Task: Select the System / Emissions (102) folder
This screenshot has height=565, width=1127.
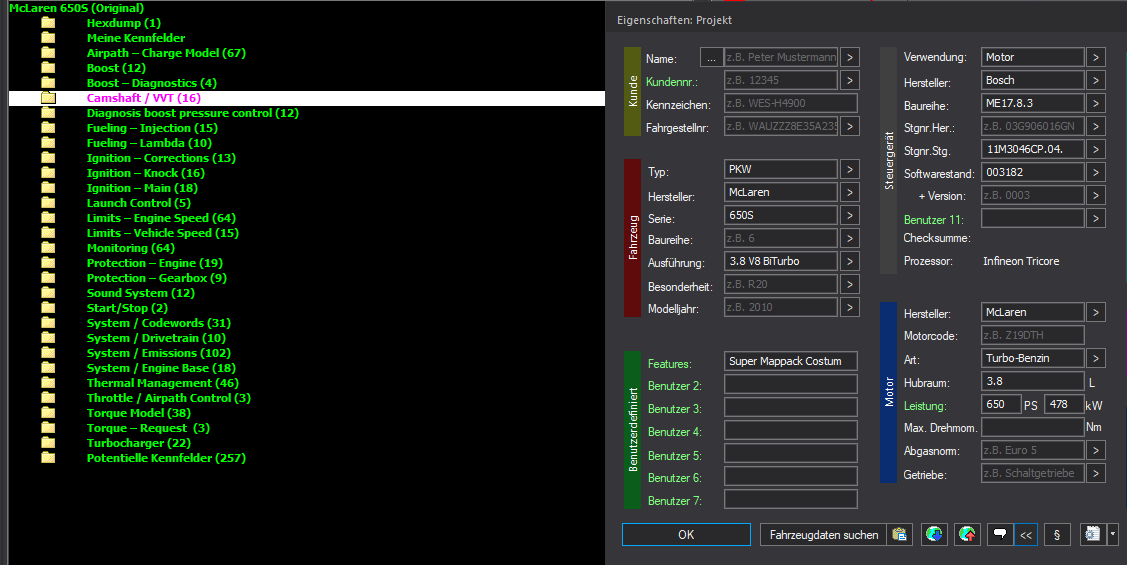Action: [158, 354]
